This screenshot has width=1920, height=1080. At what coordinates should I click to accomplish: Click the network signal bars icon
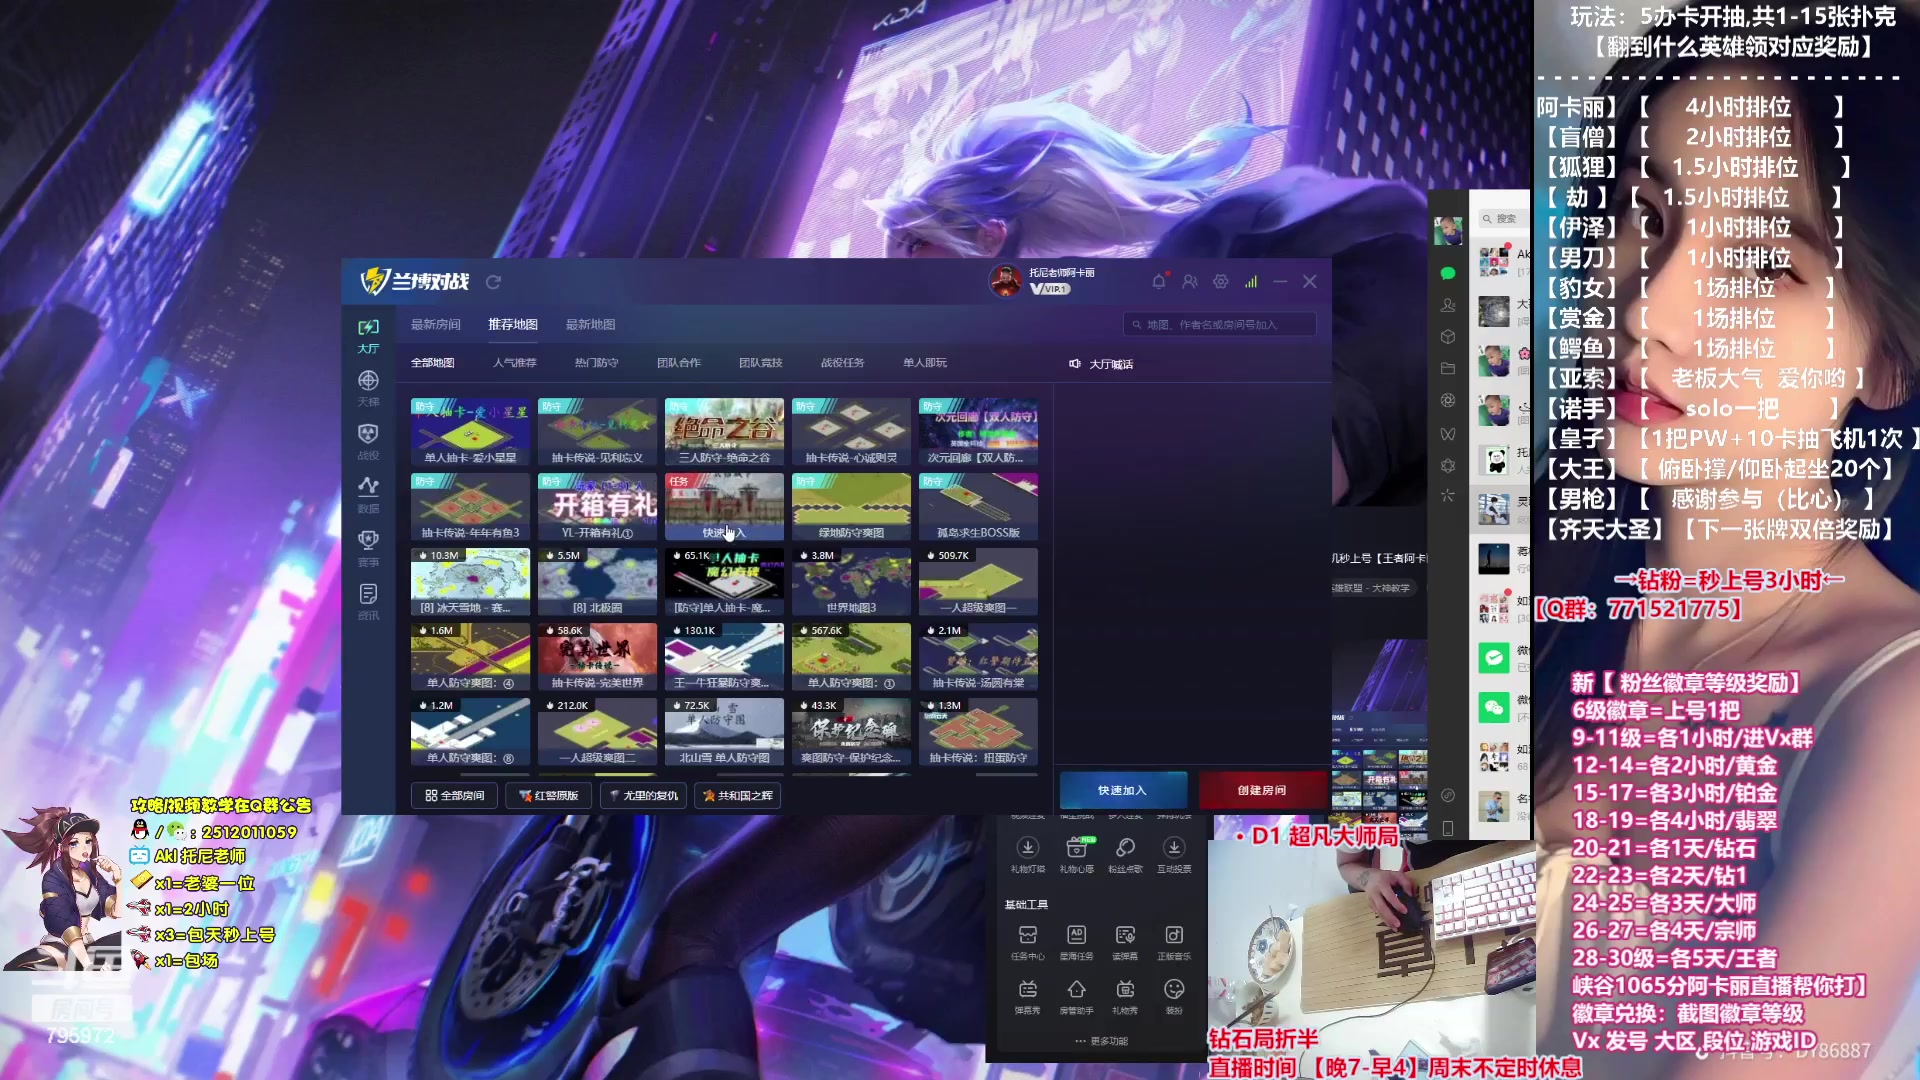coord(1251,282)
